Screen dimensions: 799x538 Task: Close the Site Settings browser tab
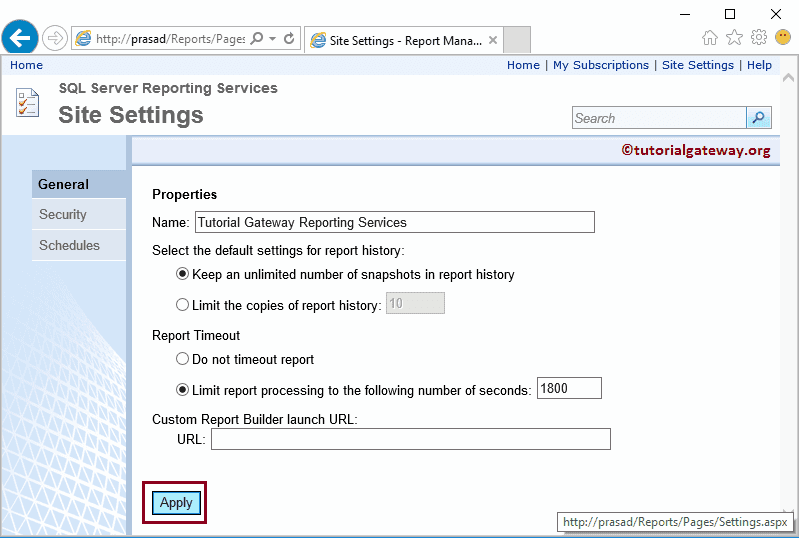(493, 40)
